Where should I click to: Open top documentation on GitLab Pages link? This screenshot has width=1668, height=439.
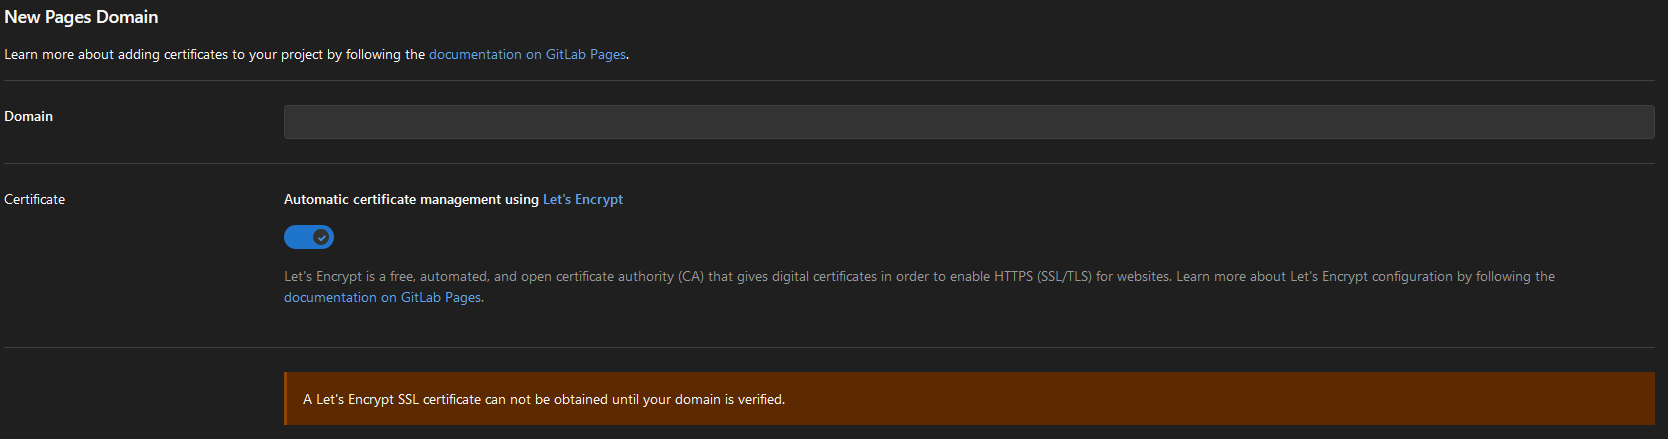pos(527,54)
